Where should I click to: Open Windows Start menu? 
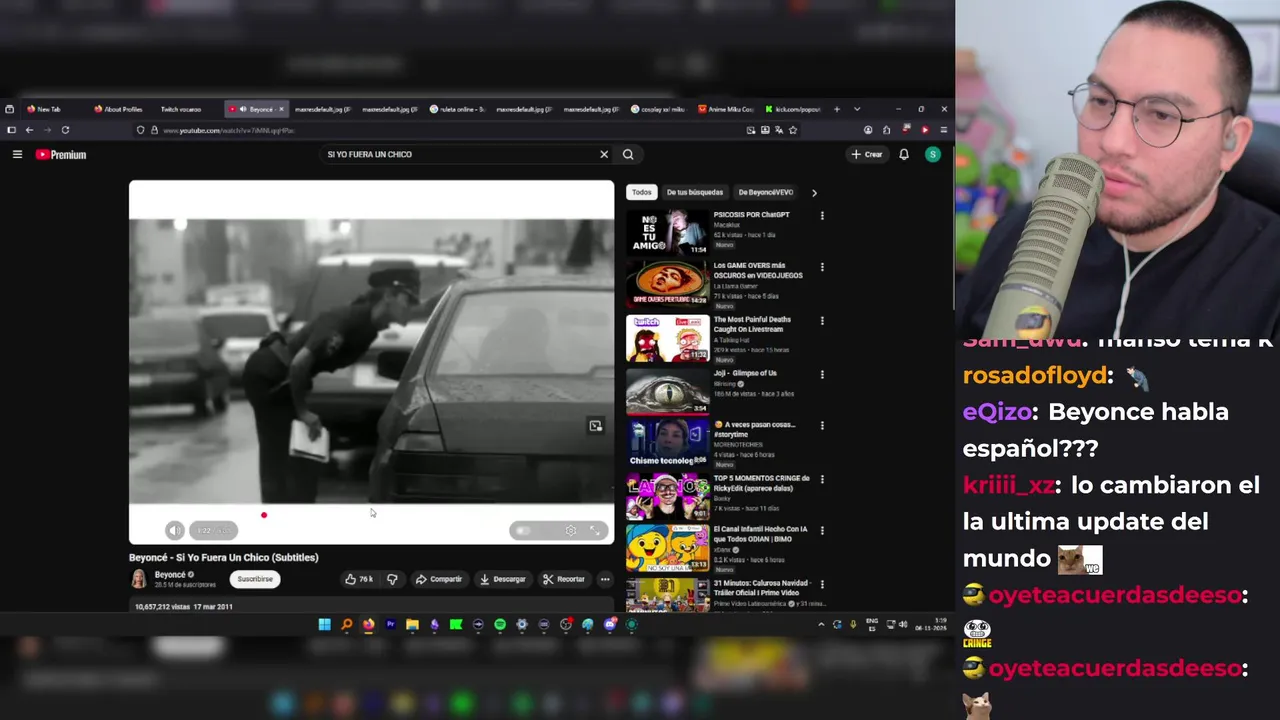click(x=324, y=625)
